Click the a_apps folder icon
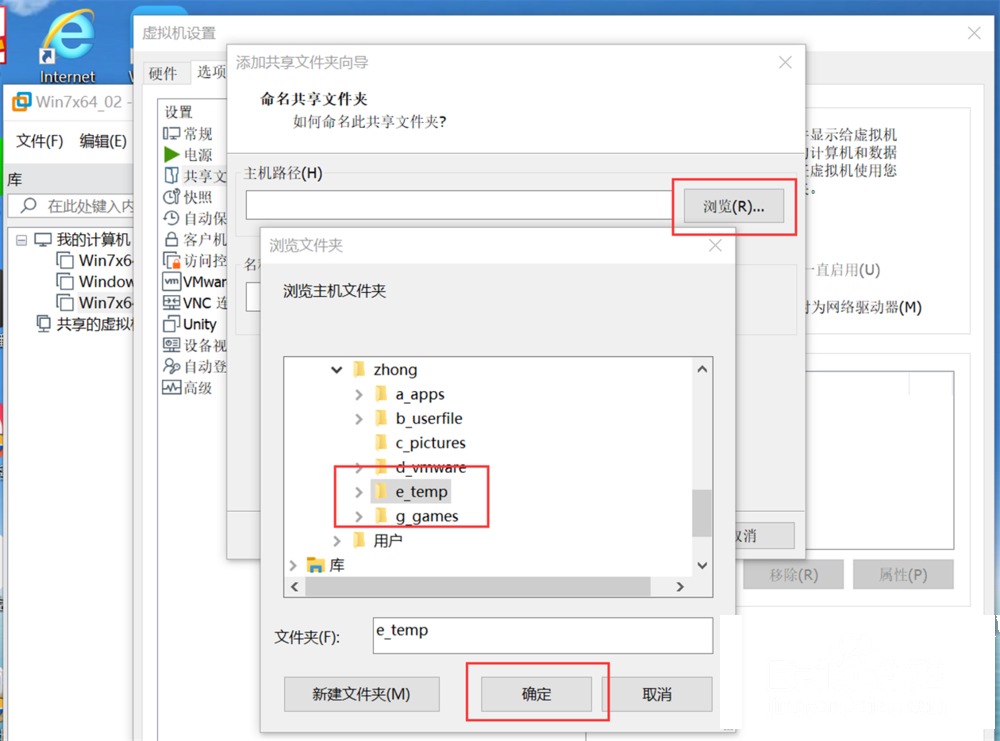1000x741 pixels. [381, 393]
